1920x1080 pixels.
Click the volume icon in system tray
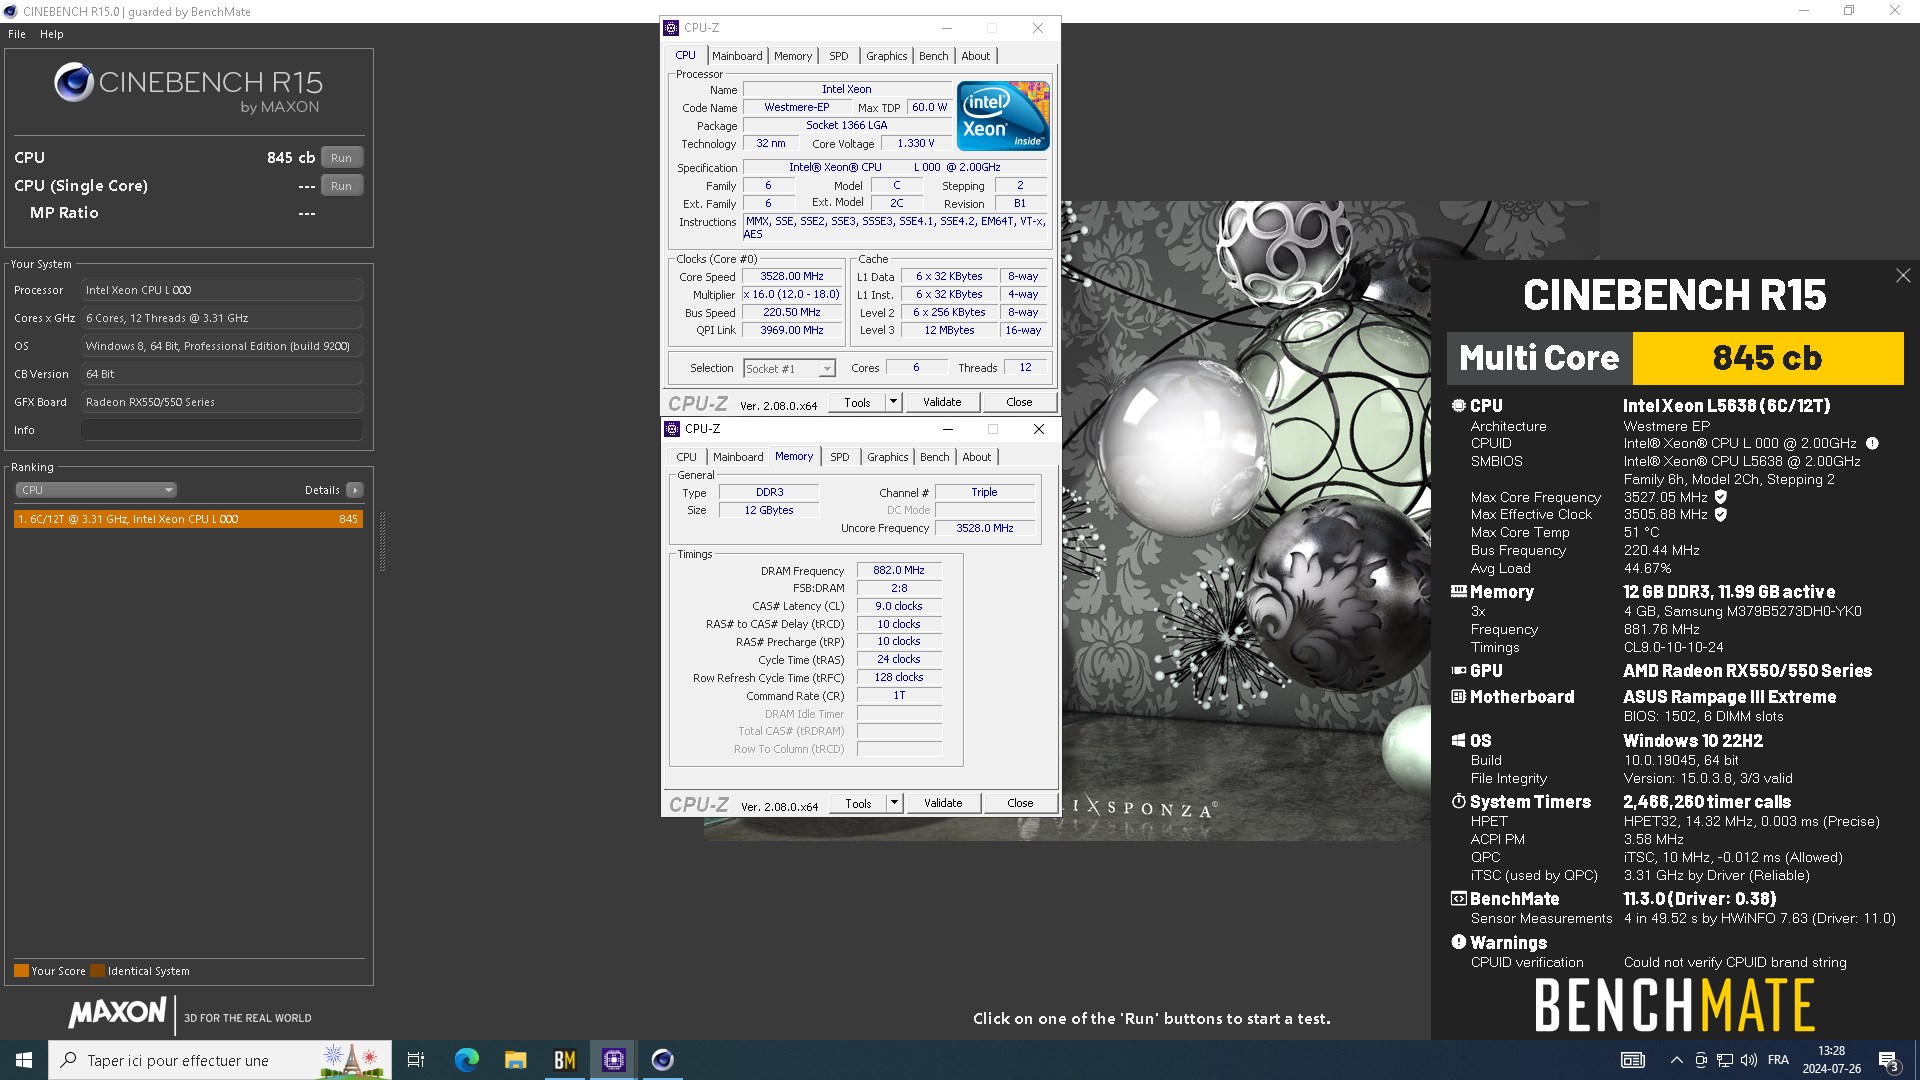(1749, 1060)
